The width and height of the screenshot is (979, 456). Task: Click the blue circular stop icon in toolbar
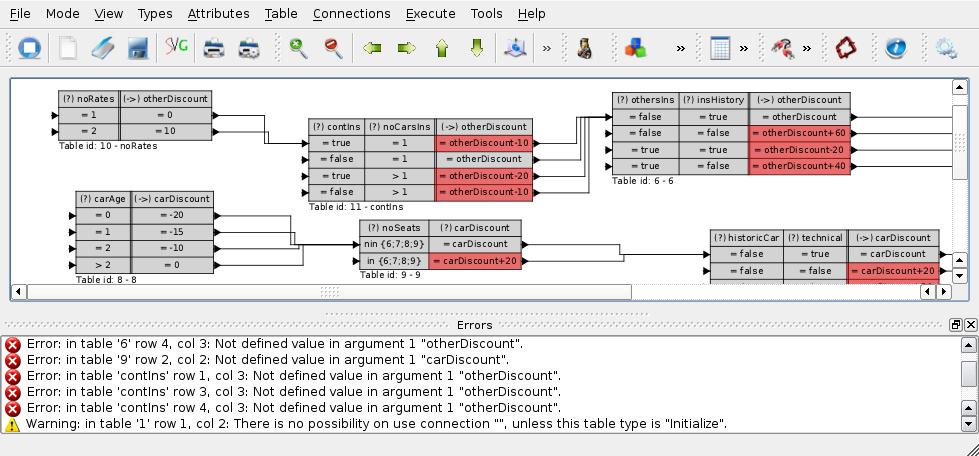29,48
